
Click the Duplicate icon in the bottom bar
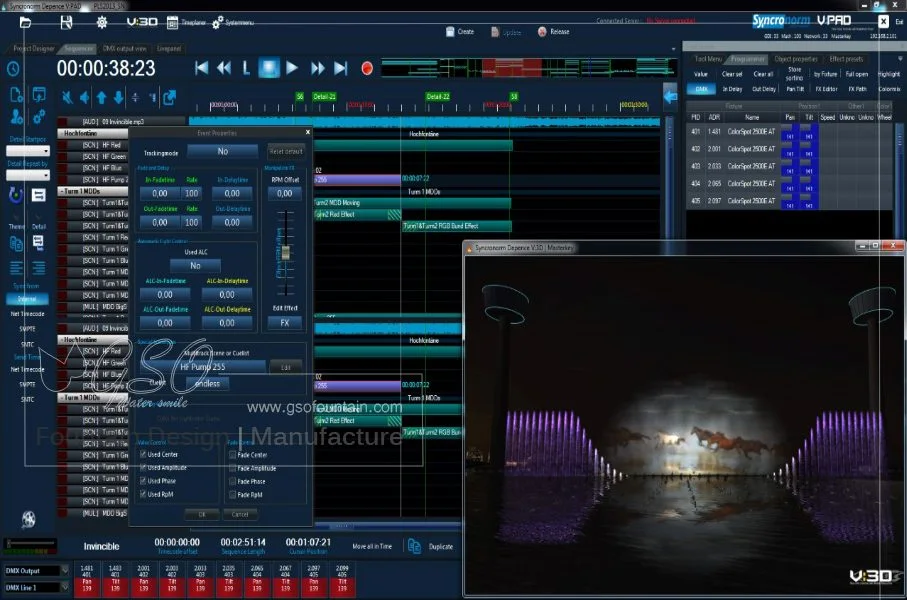pos(414,546)
